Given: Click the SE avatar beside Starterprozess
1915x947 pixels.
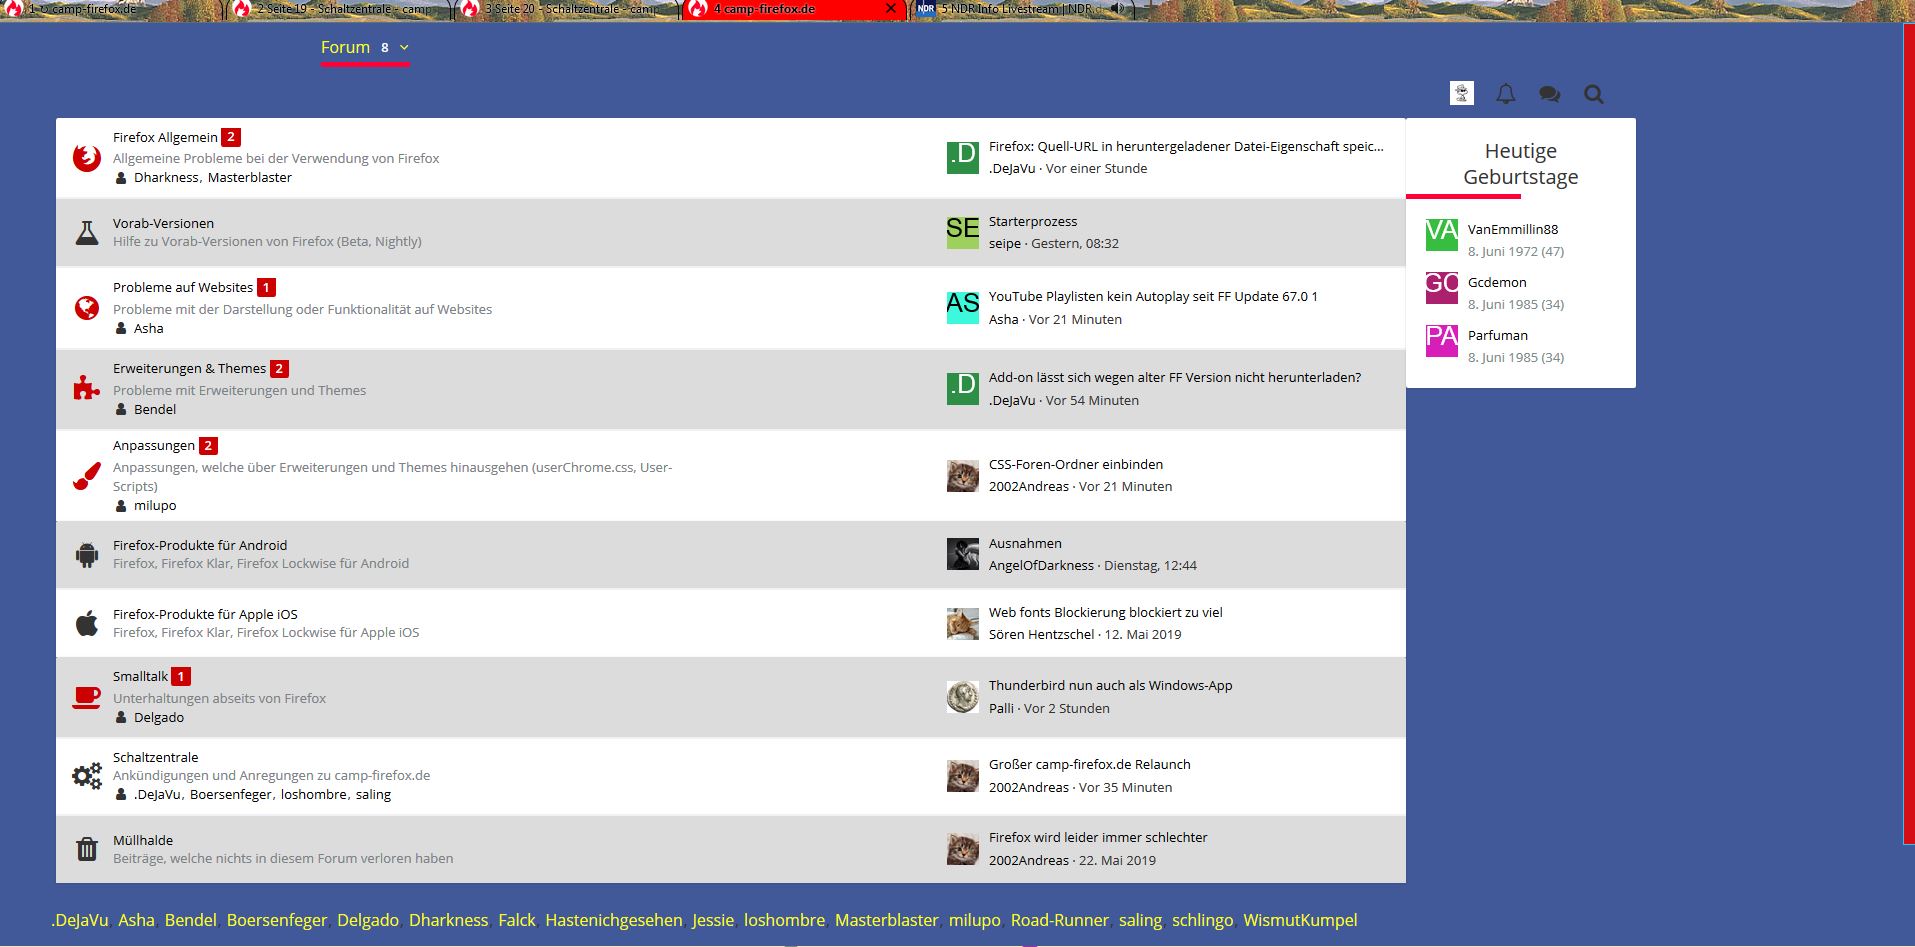Looking at the screenshot, I should click(x=963, y=232).
